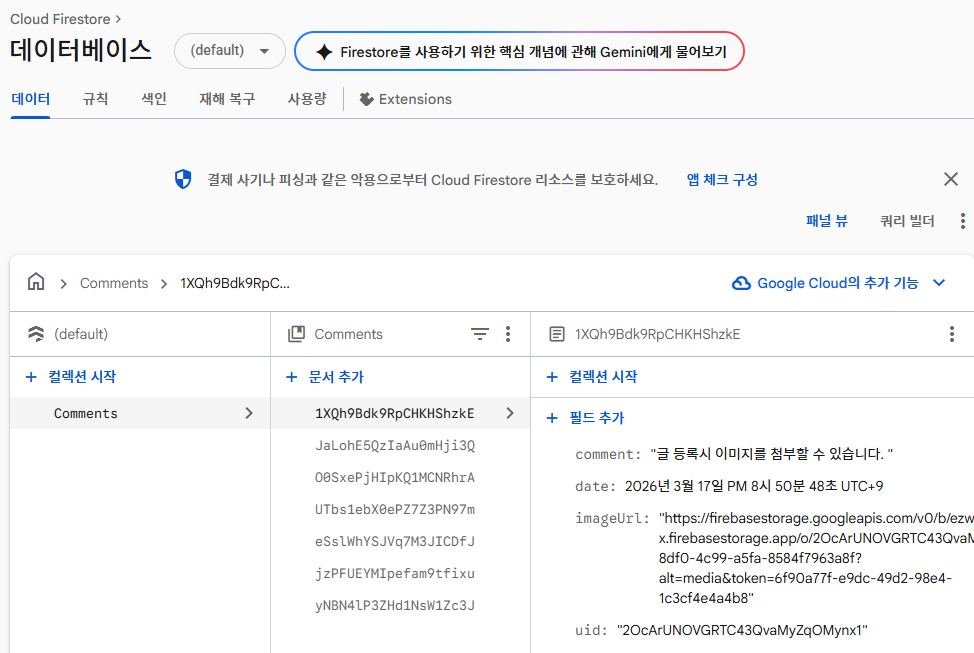
Task: Open the 앱 체크 구성 link
Action: pyautogui.click(x=722, y=180)
